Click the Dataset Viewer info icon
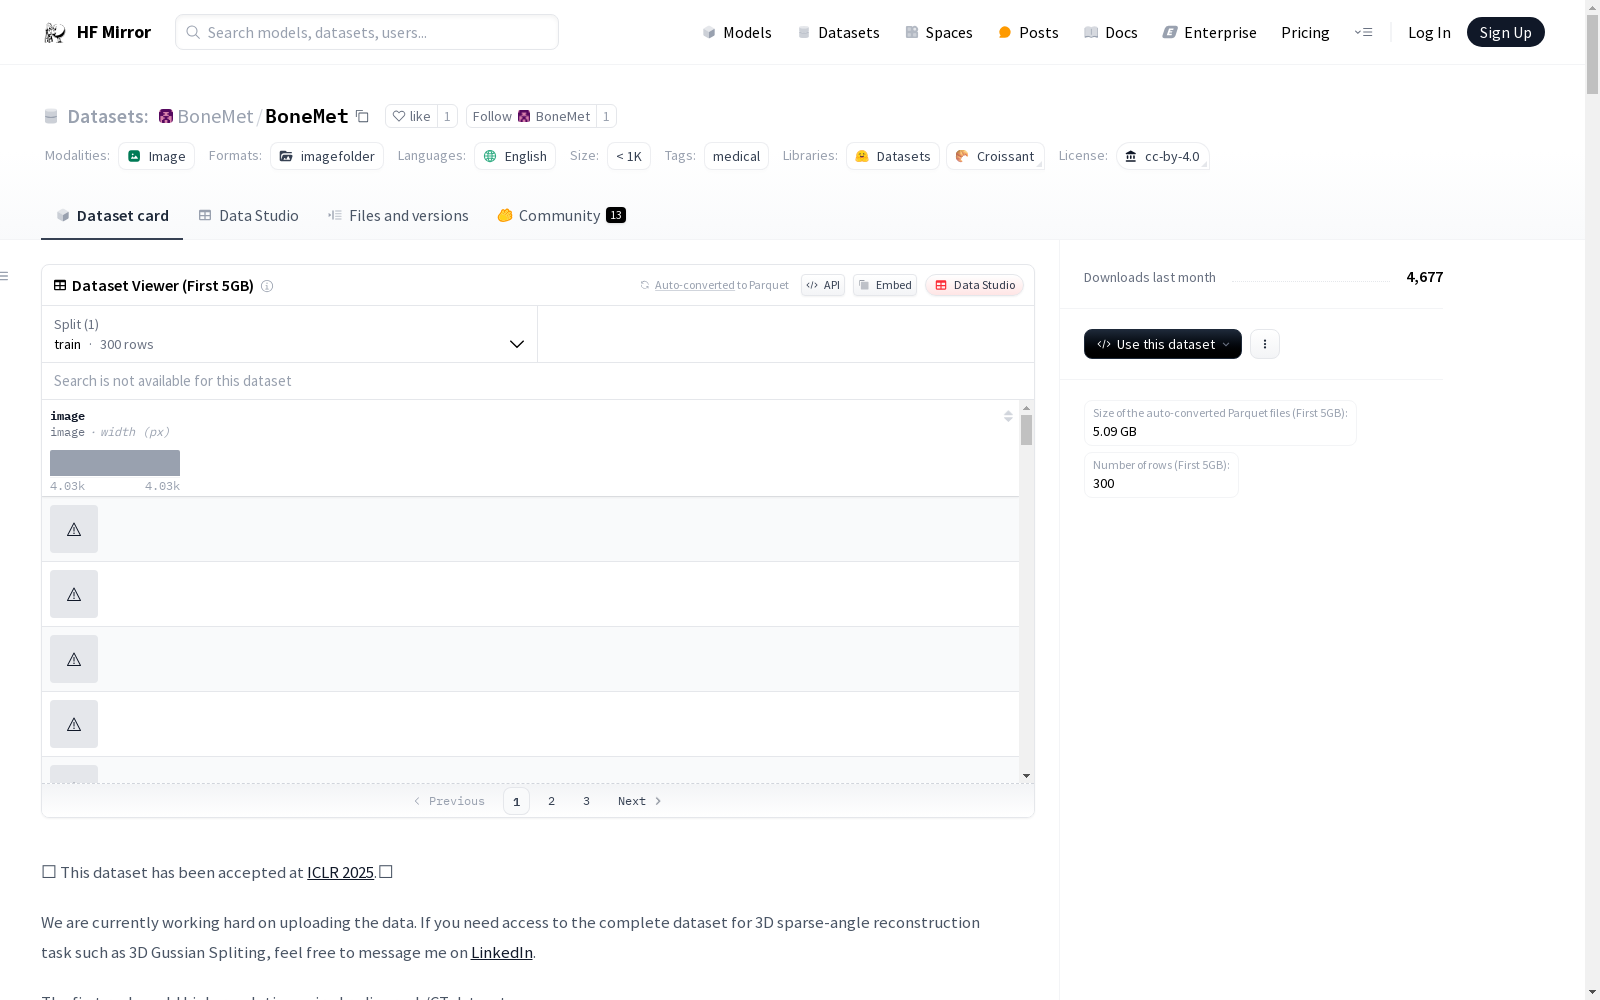Image resolution: width=1600 pixels, height=1000 pixels. coord(267,286)
